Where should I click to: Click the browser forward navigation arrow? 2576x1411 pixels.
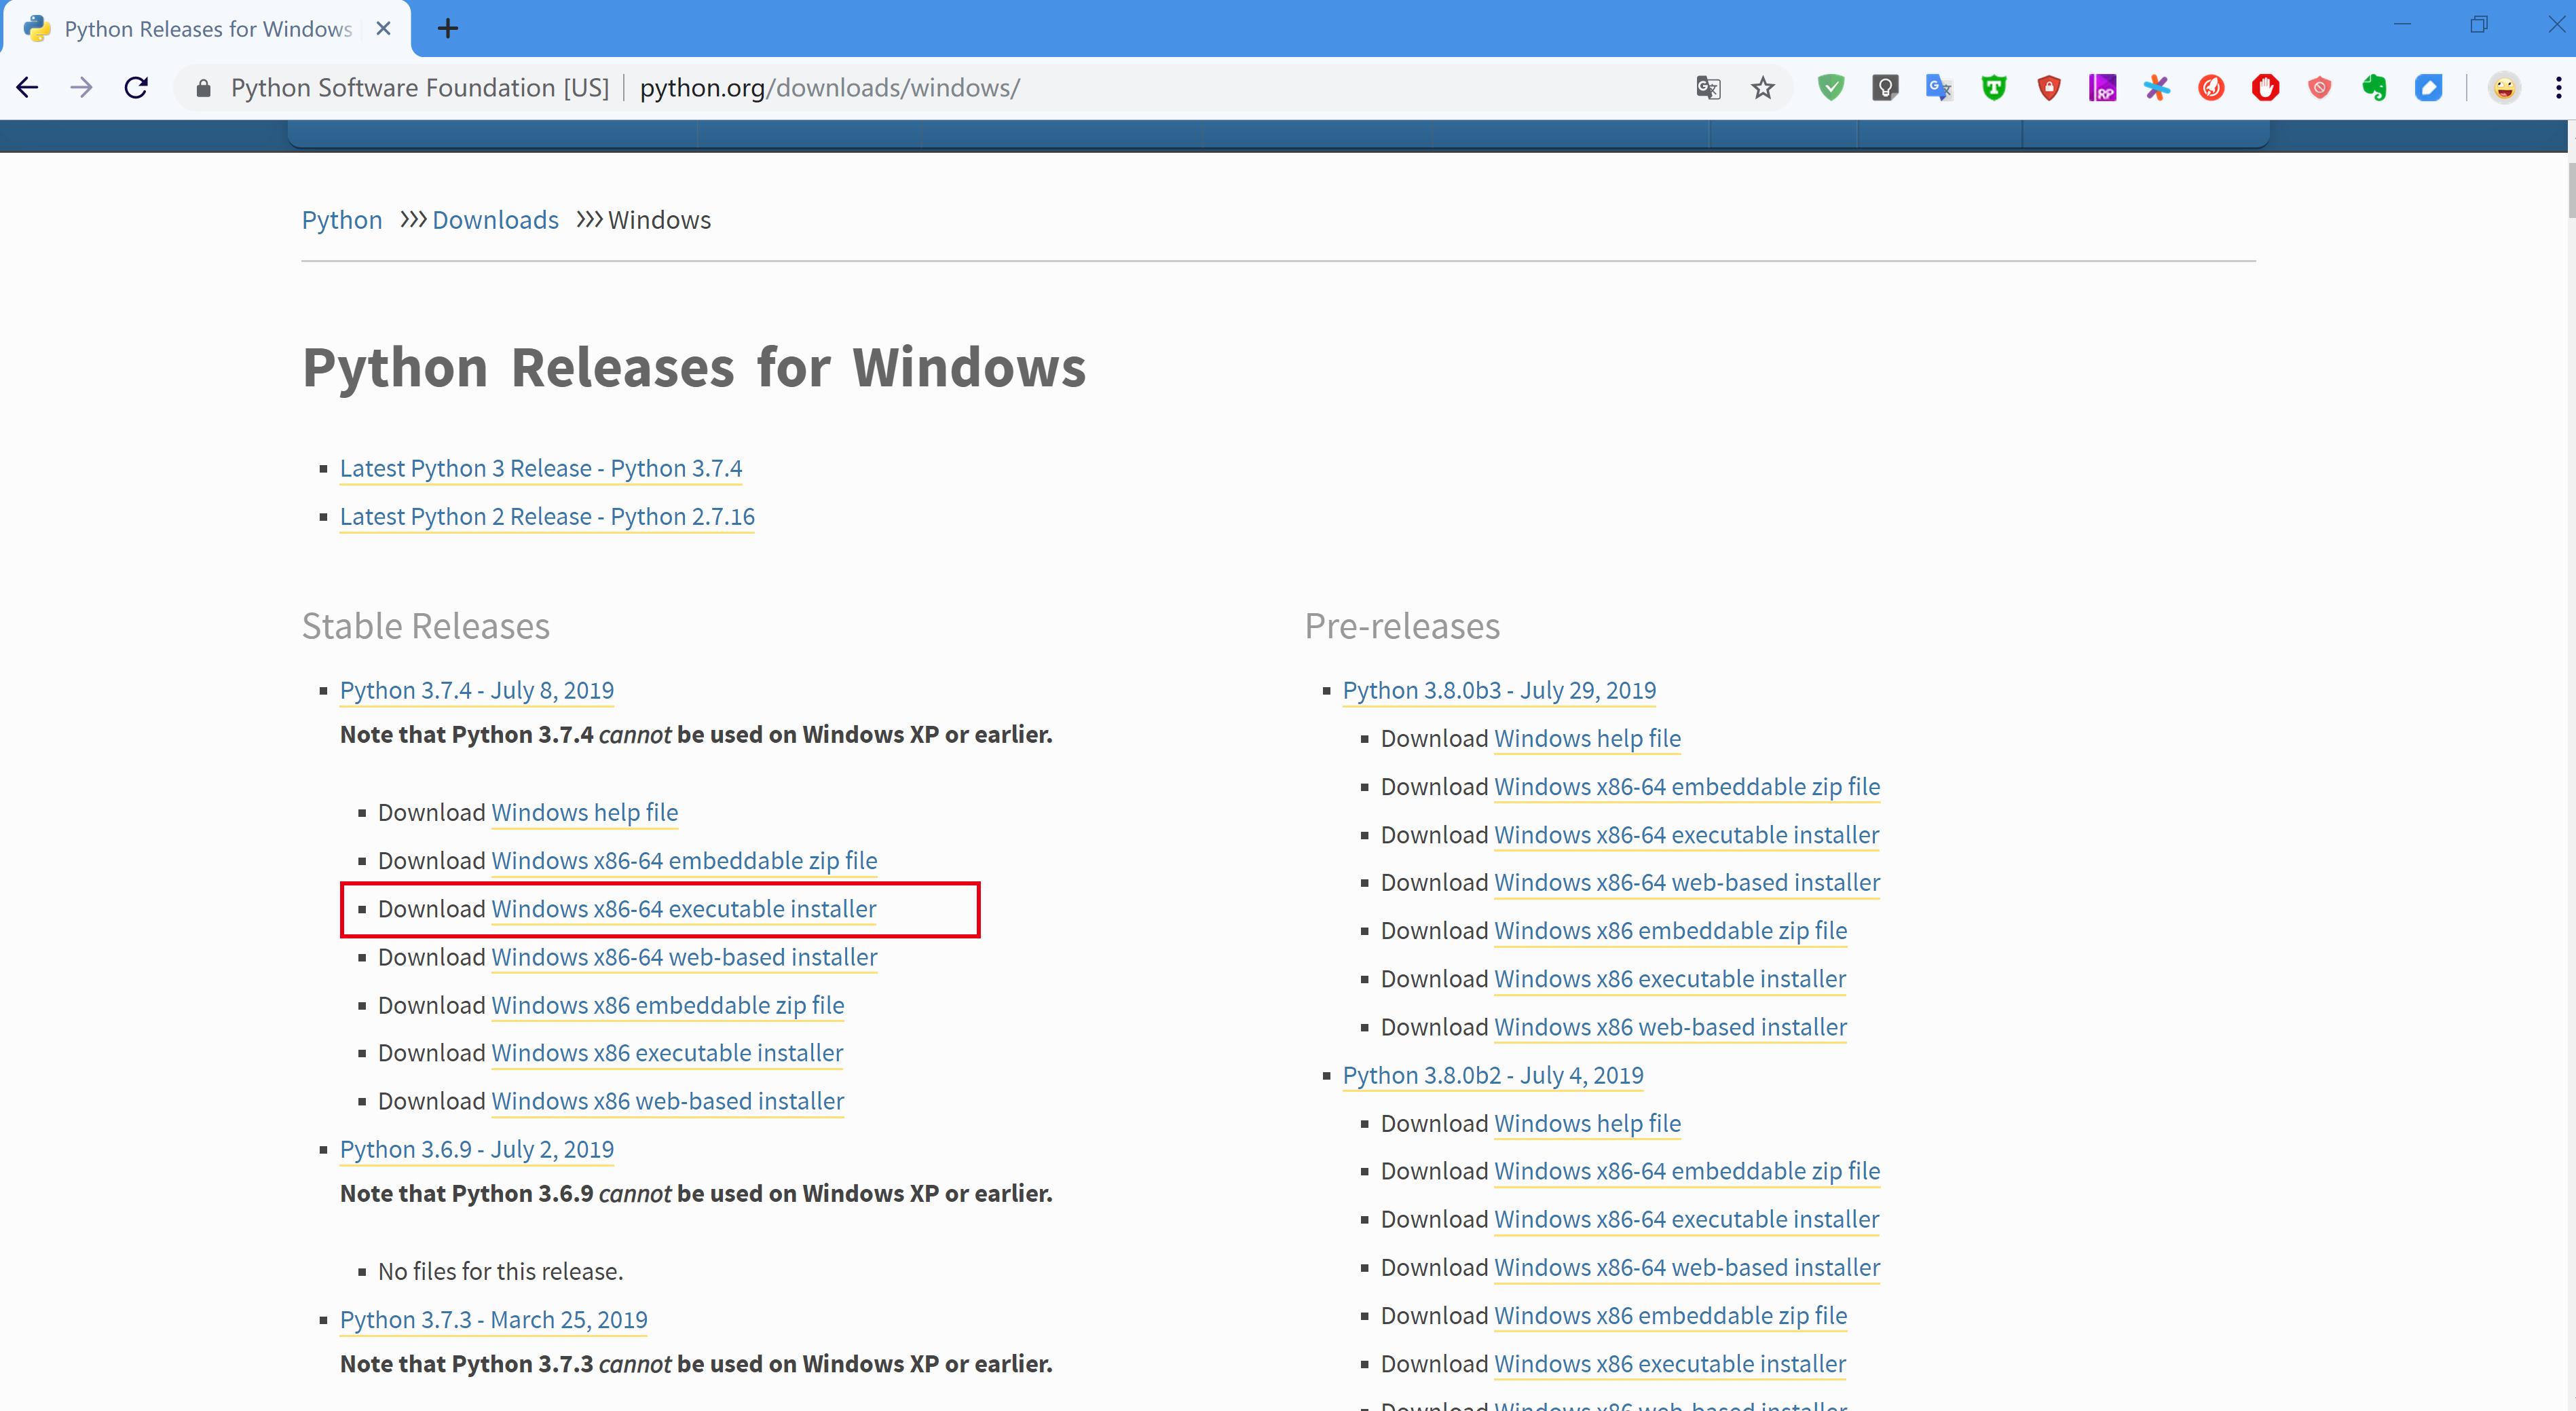81,87
